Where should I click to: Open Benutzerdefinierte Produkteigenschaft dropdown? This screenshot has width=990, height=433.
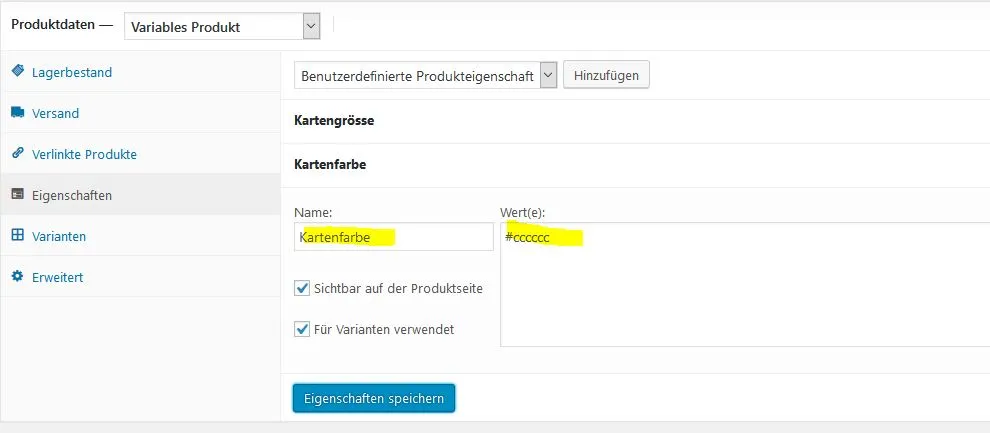click(425, 76)
